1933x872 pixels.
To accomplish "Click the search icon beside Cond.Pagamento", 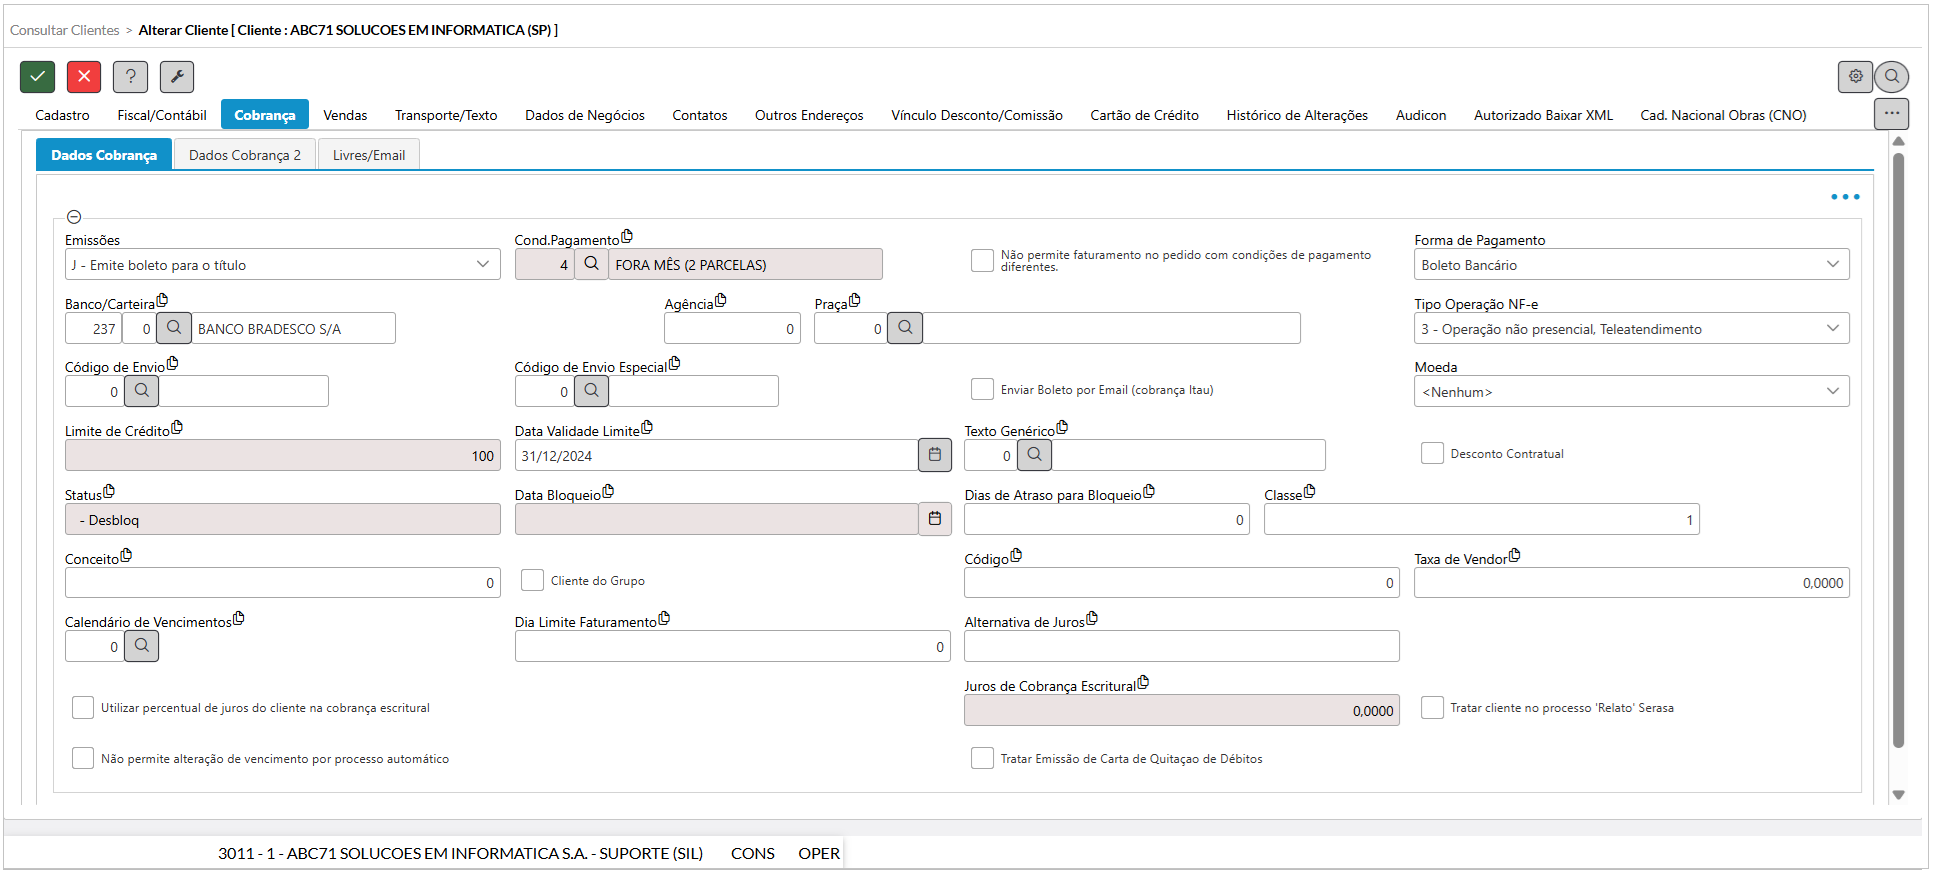I will [x=592, y=264].
